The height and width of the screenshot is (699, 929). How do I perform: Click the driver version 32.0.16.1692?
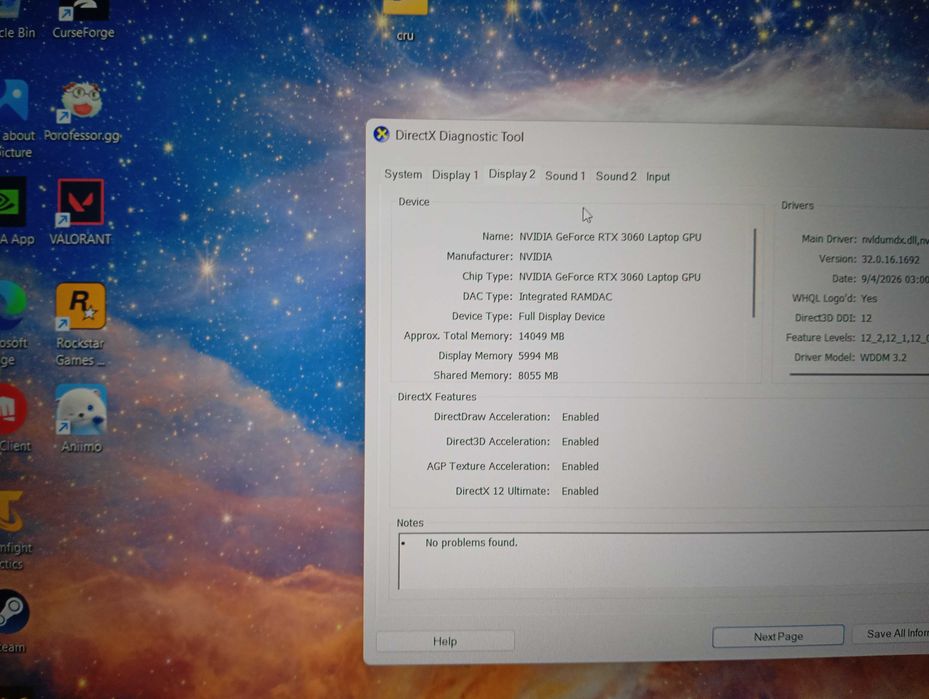coord(890,259)
